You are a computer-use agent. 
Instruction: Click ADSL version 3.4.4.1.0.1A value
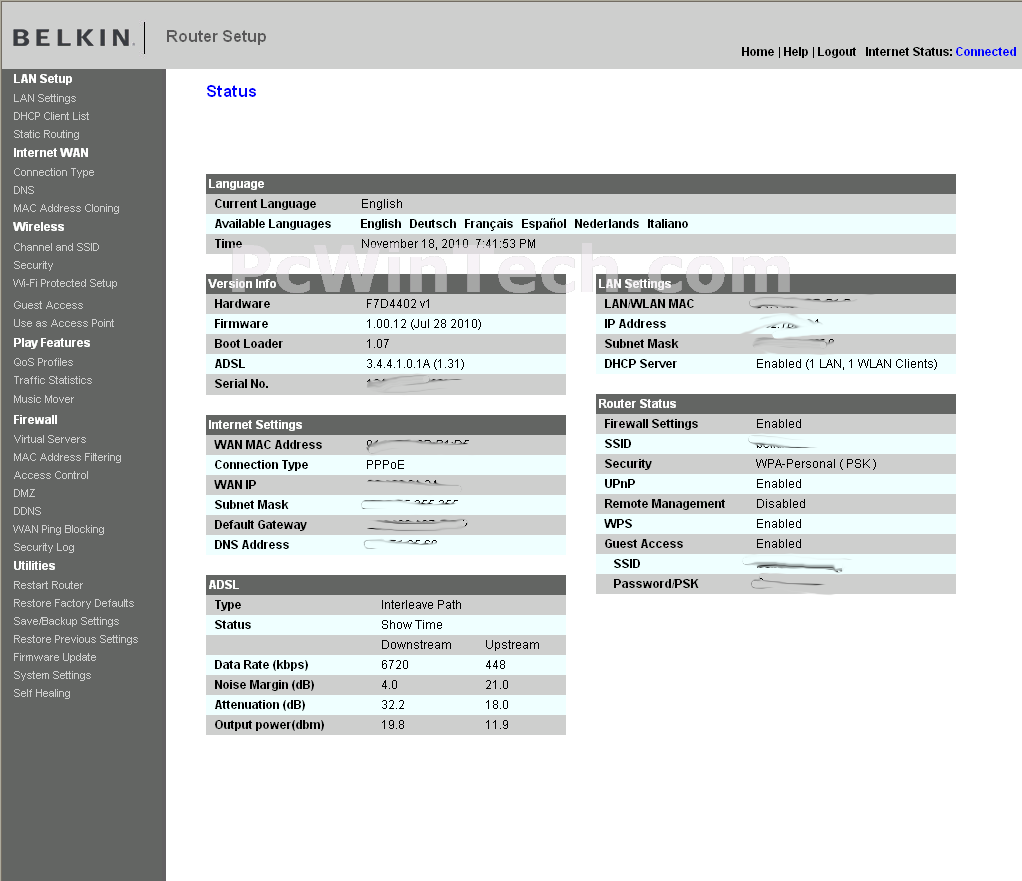(x=415, y=364)
